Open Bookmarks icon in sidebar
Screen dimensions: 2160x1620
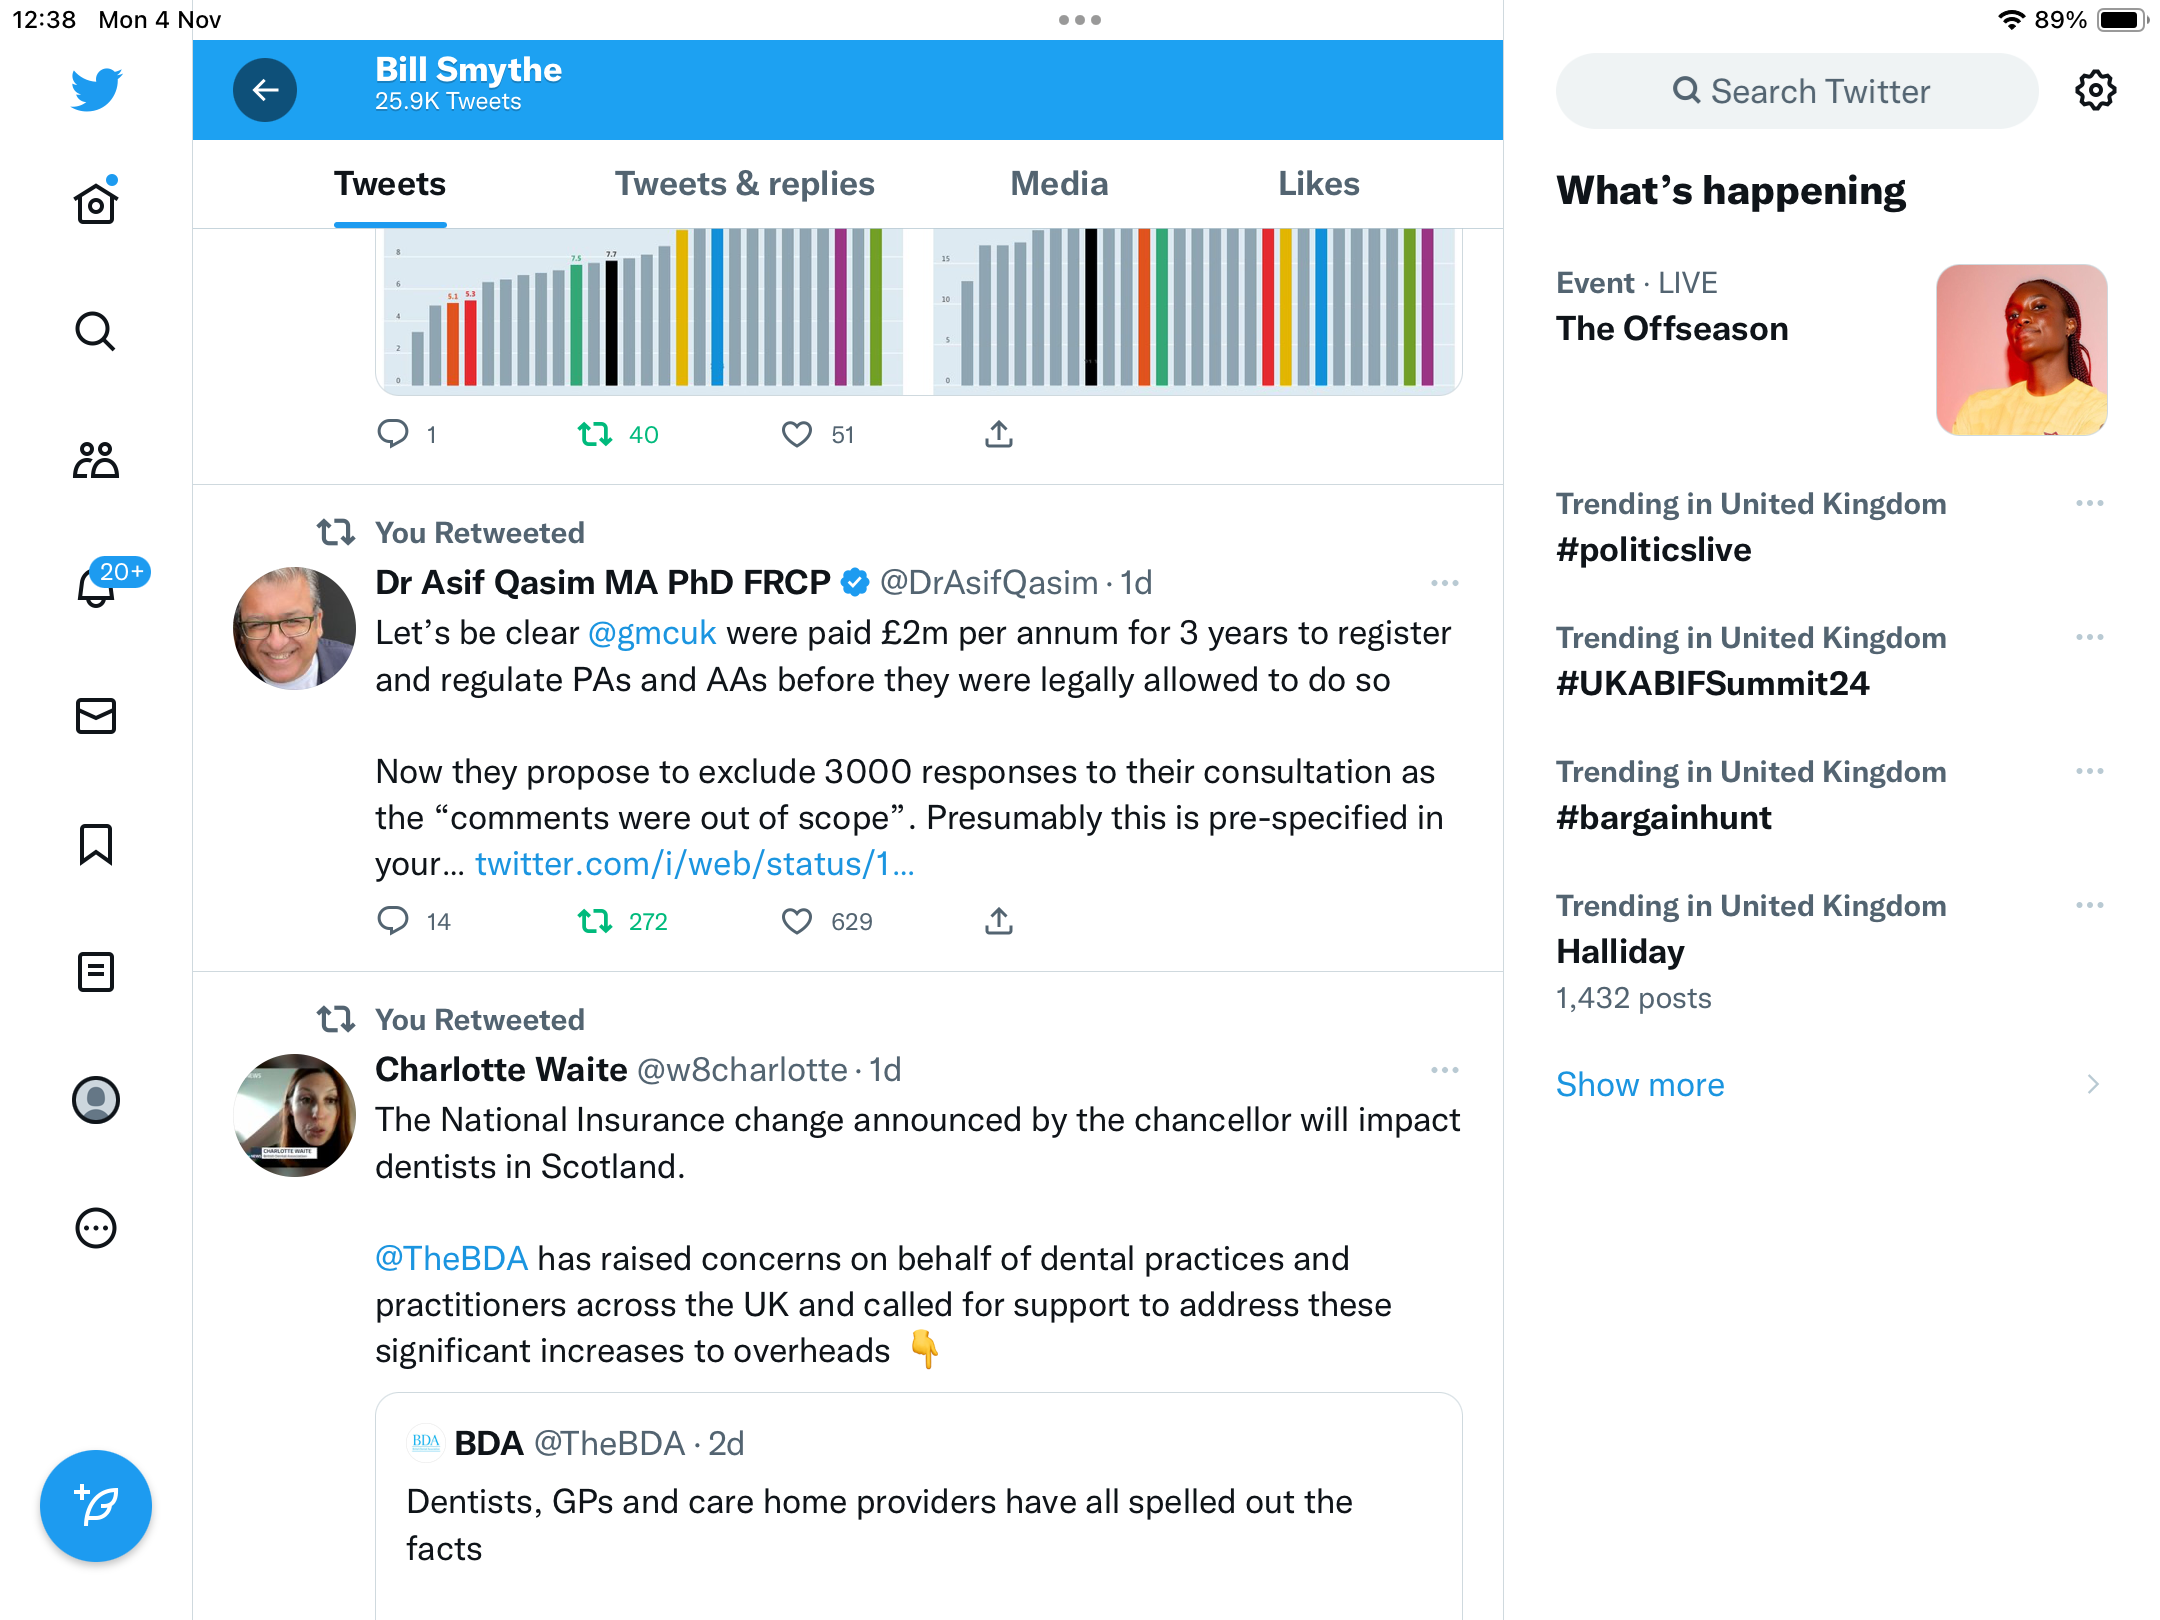coord(96,844)
